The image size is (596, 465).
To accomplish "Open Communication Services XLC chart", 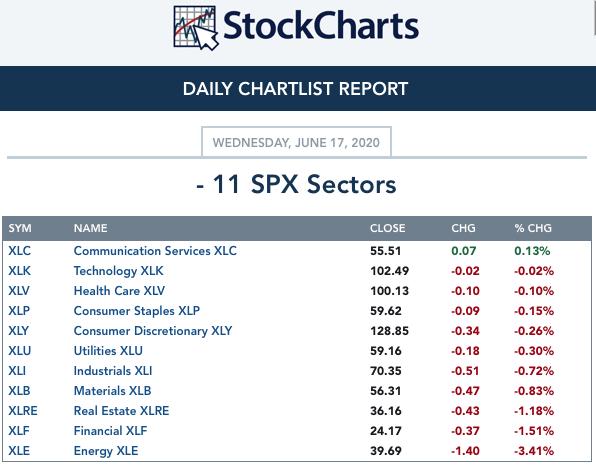I will click(155, 251).
